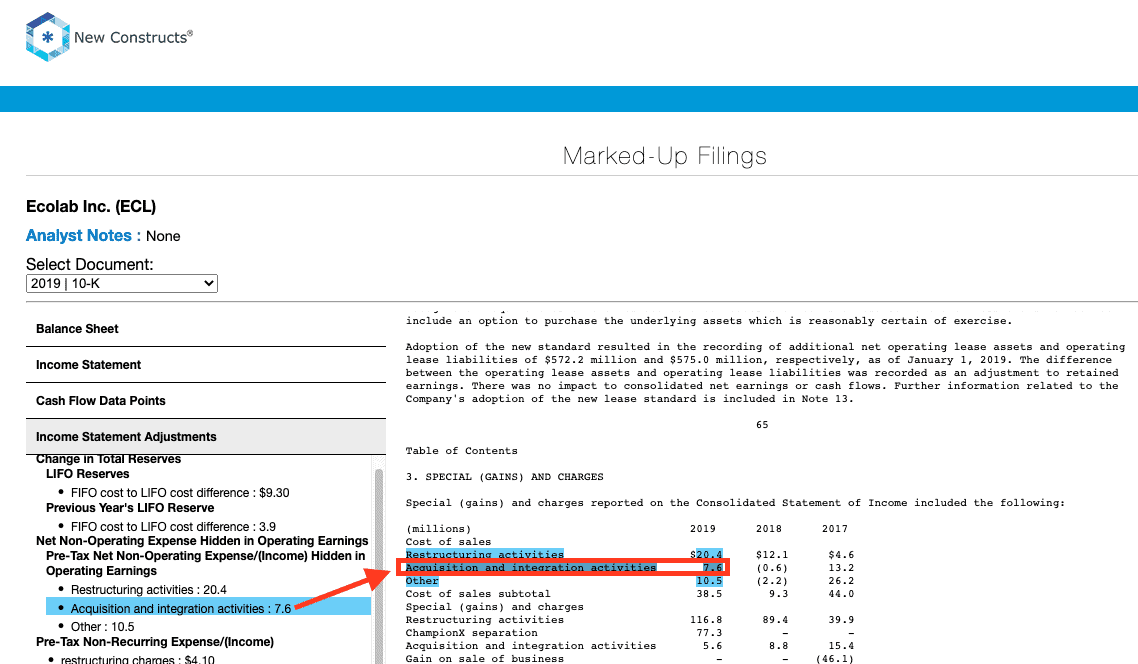Click the New Constructs hexagon logo icon
Screen dimensions: 1138x664
48,37
